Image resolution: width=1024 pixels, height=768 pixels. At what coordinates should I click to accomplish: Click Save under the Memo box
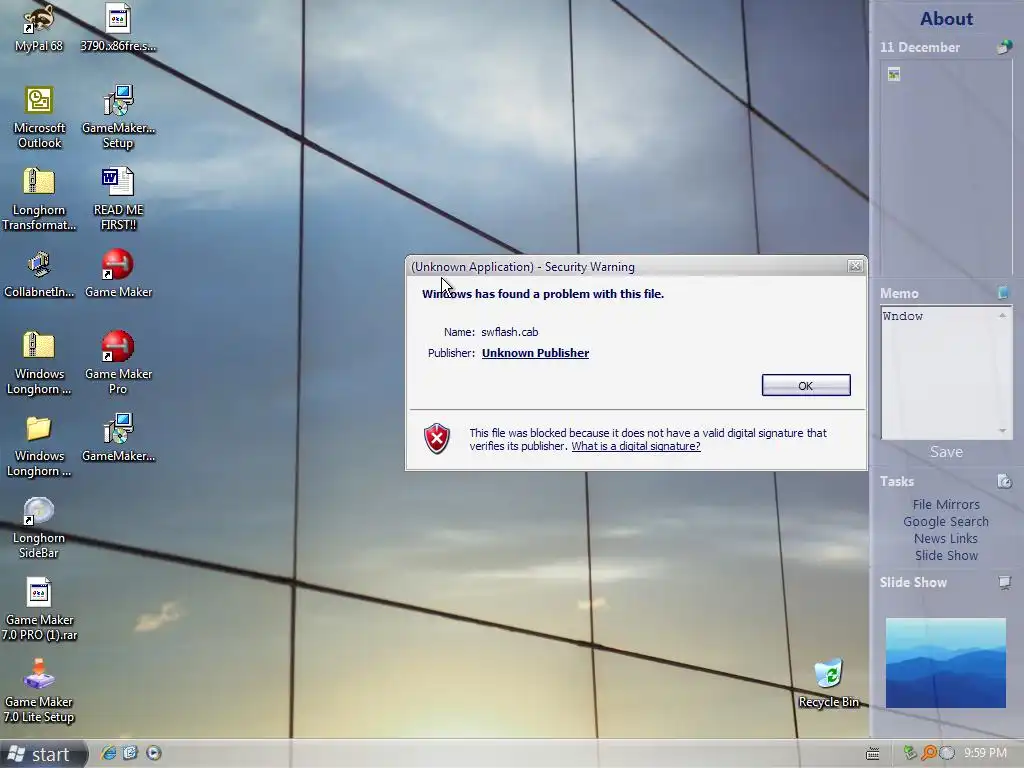point(946,452)
